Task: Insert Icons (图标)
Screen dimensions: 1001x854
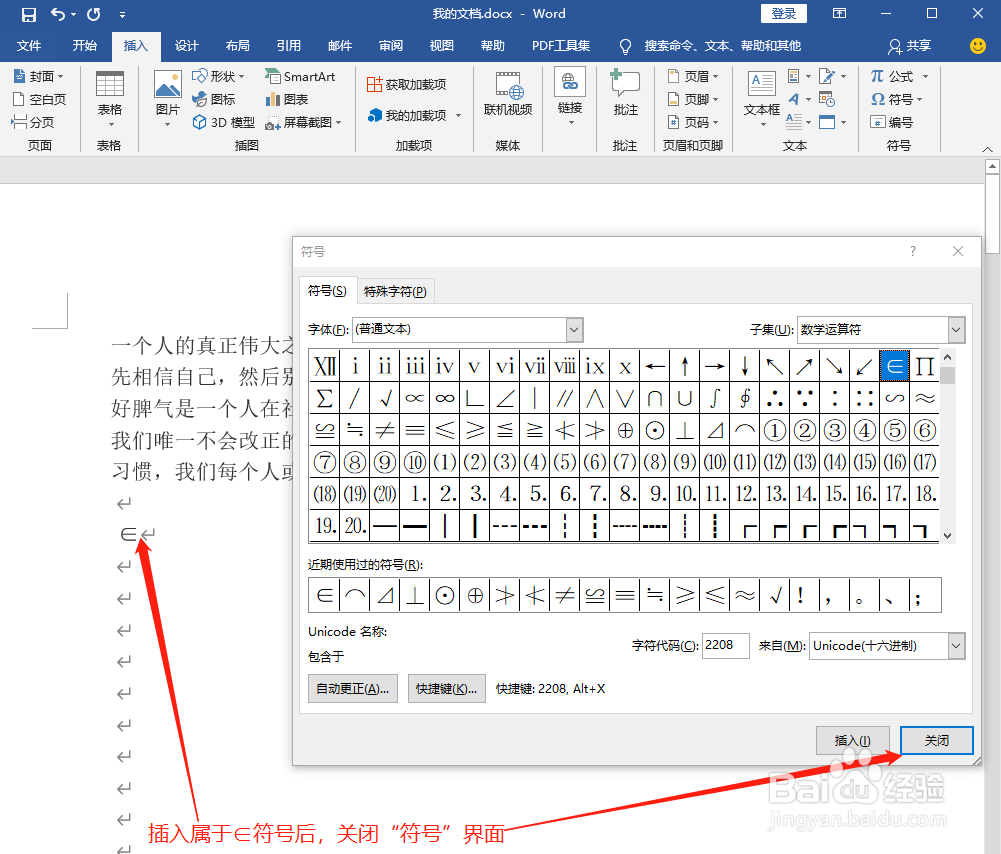Action: [x=214, y=100]
